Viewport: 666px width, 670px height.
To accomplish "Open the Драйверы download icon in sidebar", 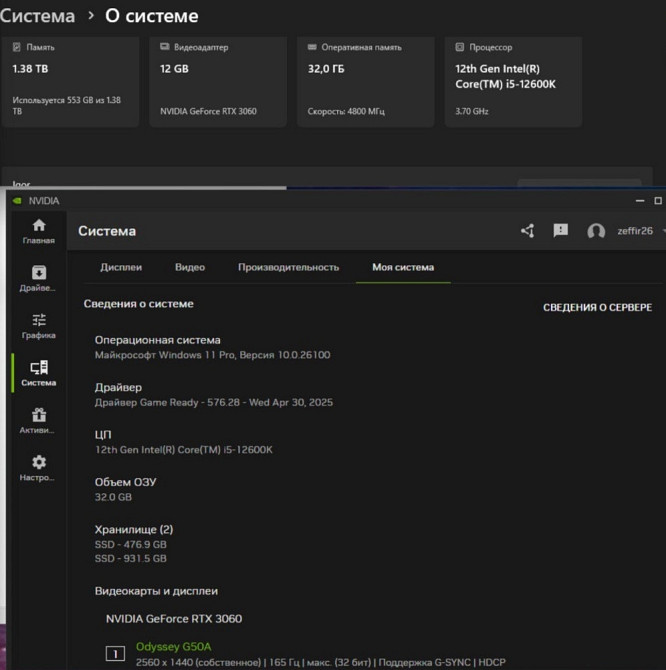I will click(x=39, y=272).
